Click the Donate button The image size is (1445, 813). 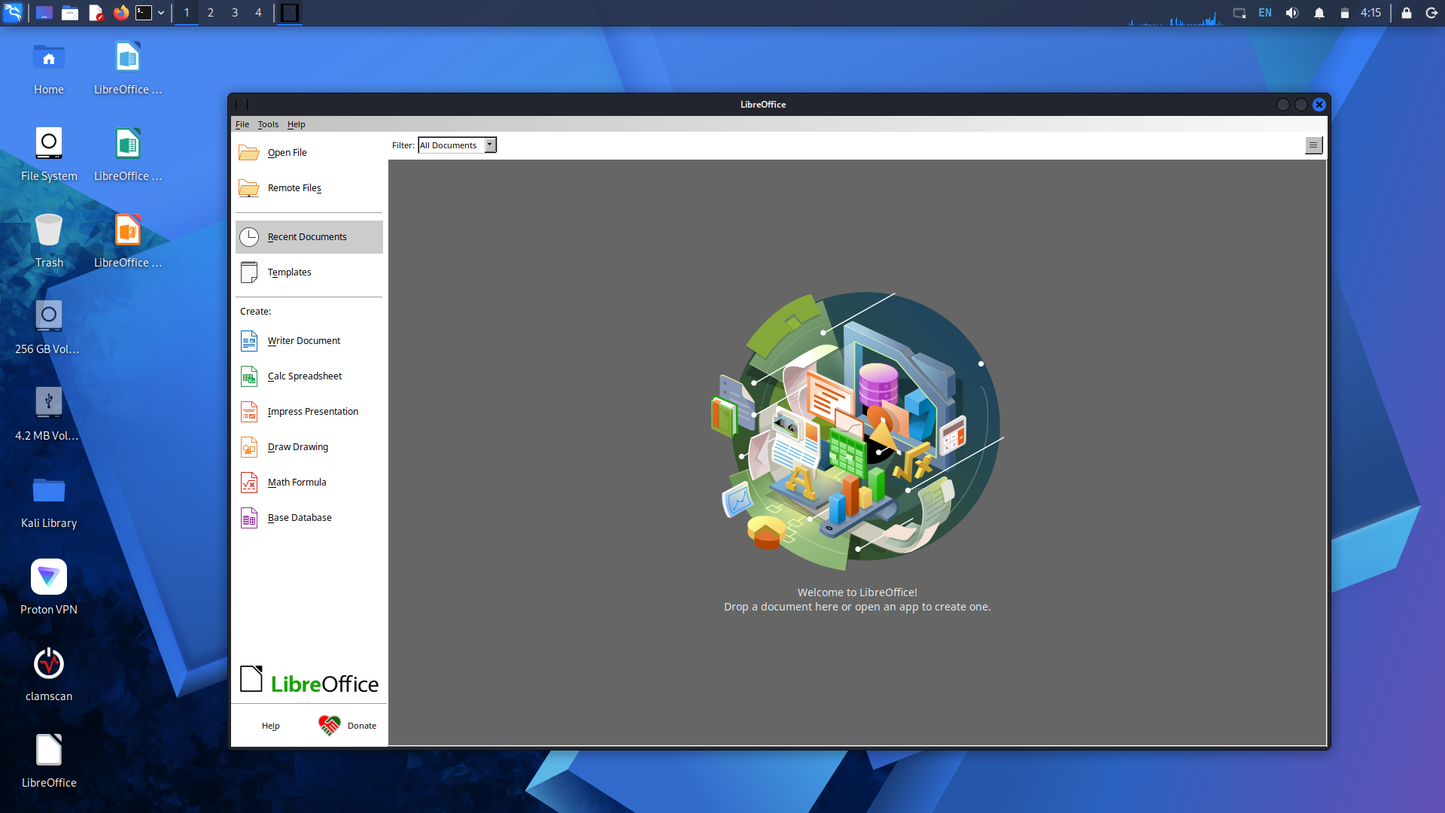tap(347, 726)
